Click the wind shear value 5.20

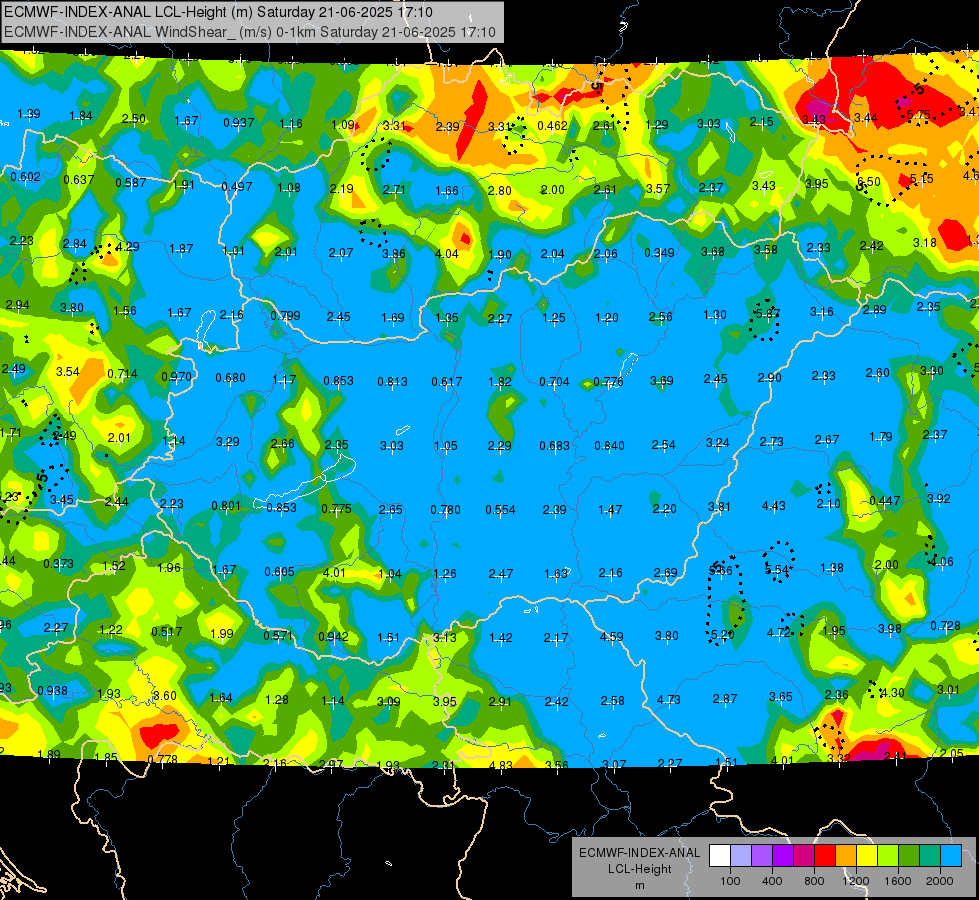coord(722,634)
